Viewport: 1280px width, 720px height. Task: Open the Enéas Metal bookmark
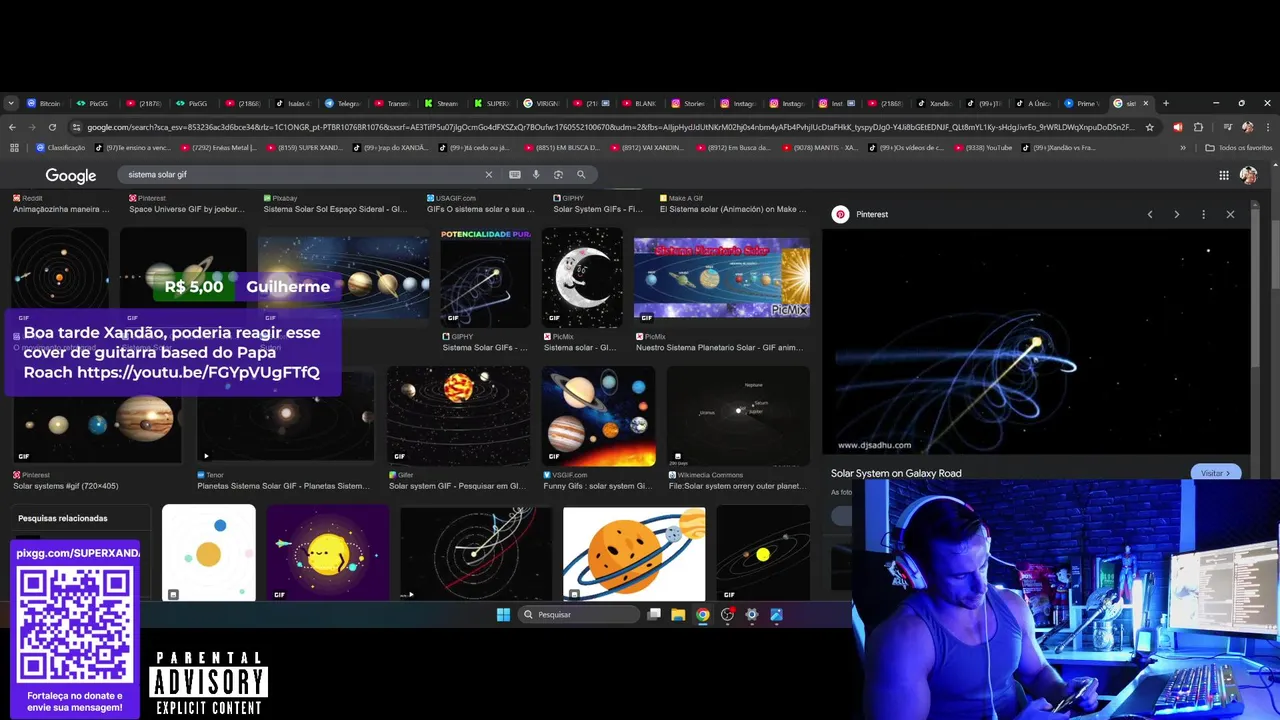coord(219,148)
